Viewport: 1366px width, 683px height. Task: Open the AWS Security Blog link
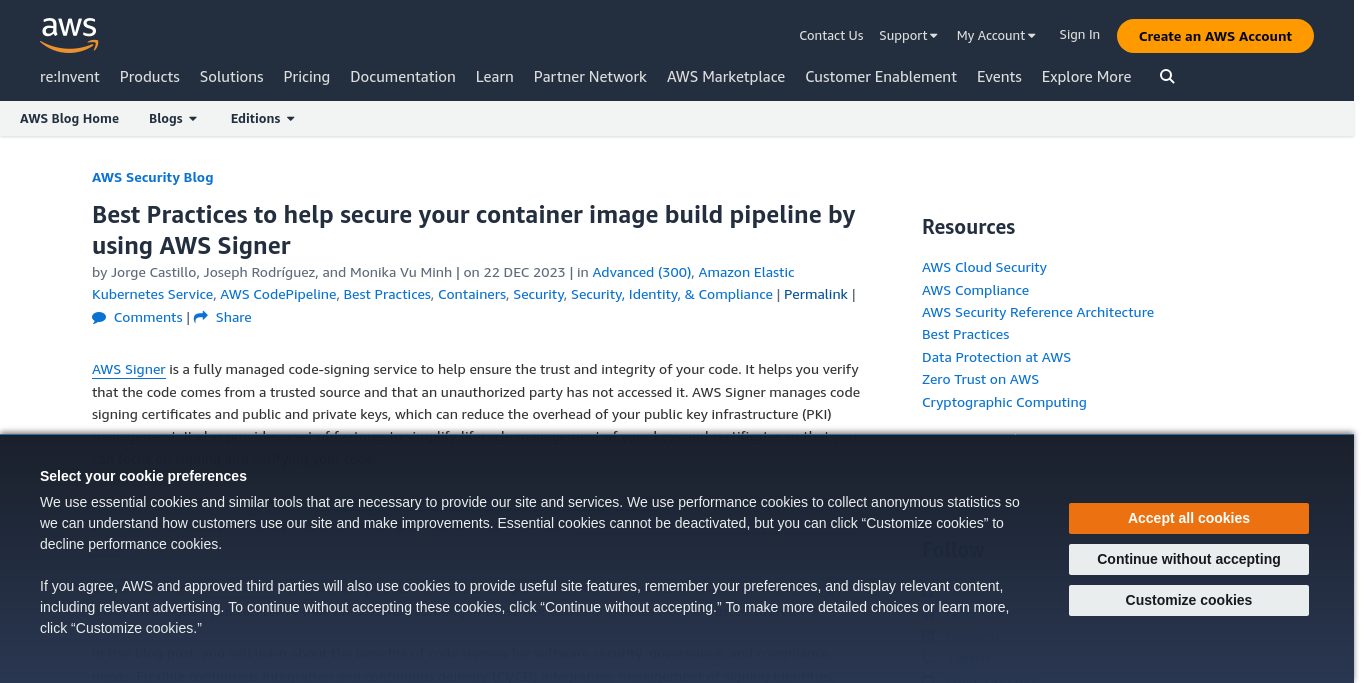152,177
